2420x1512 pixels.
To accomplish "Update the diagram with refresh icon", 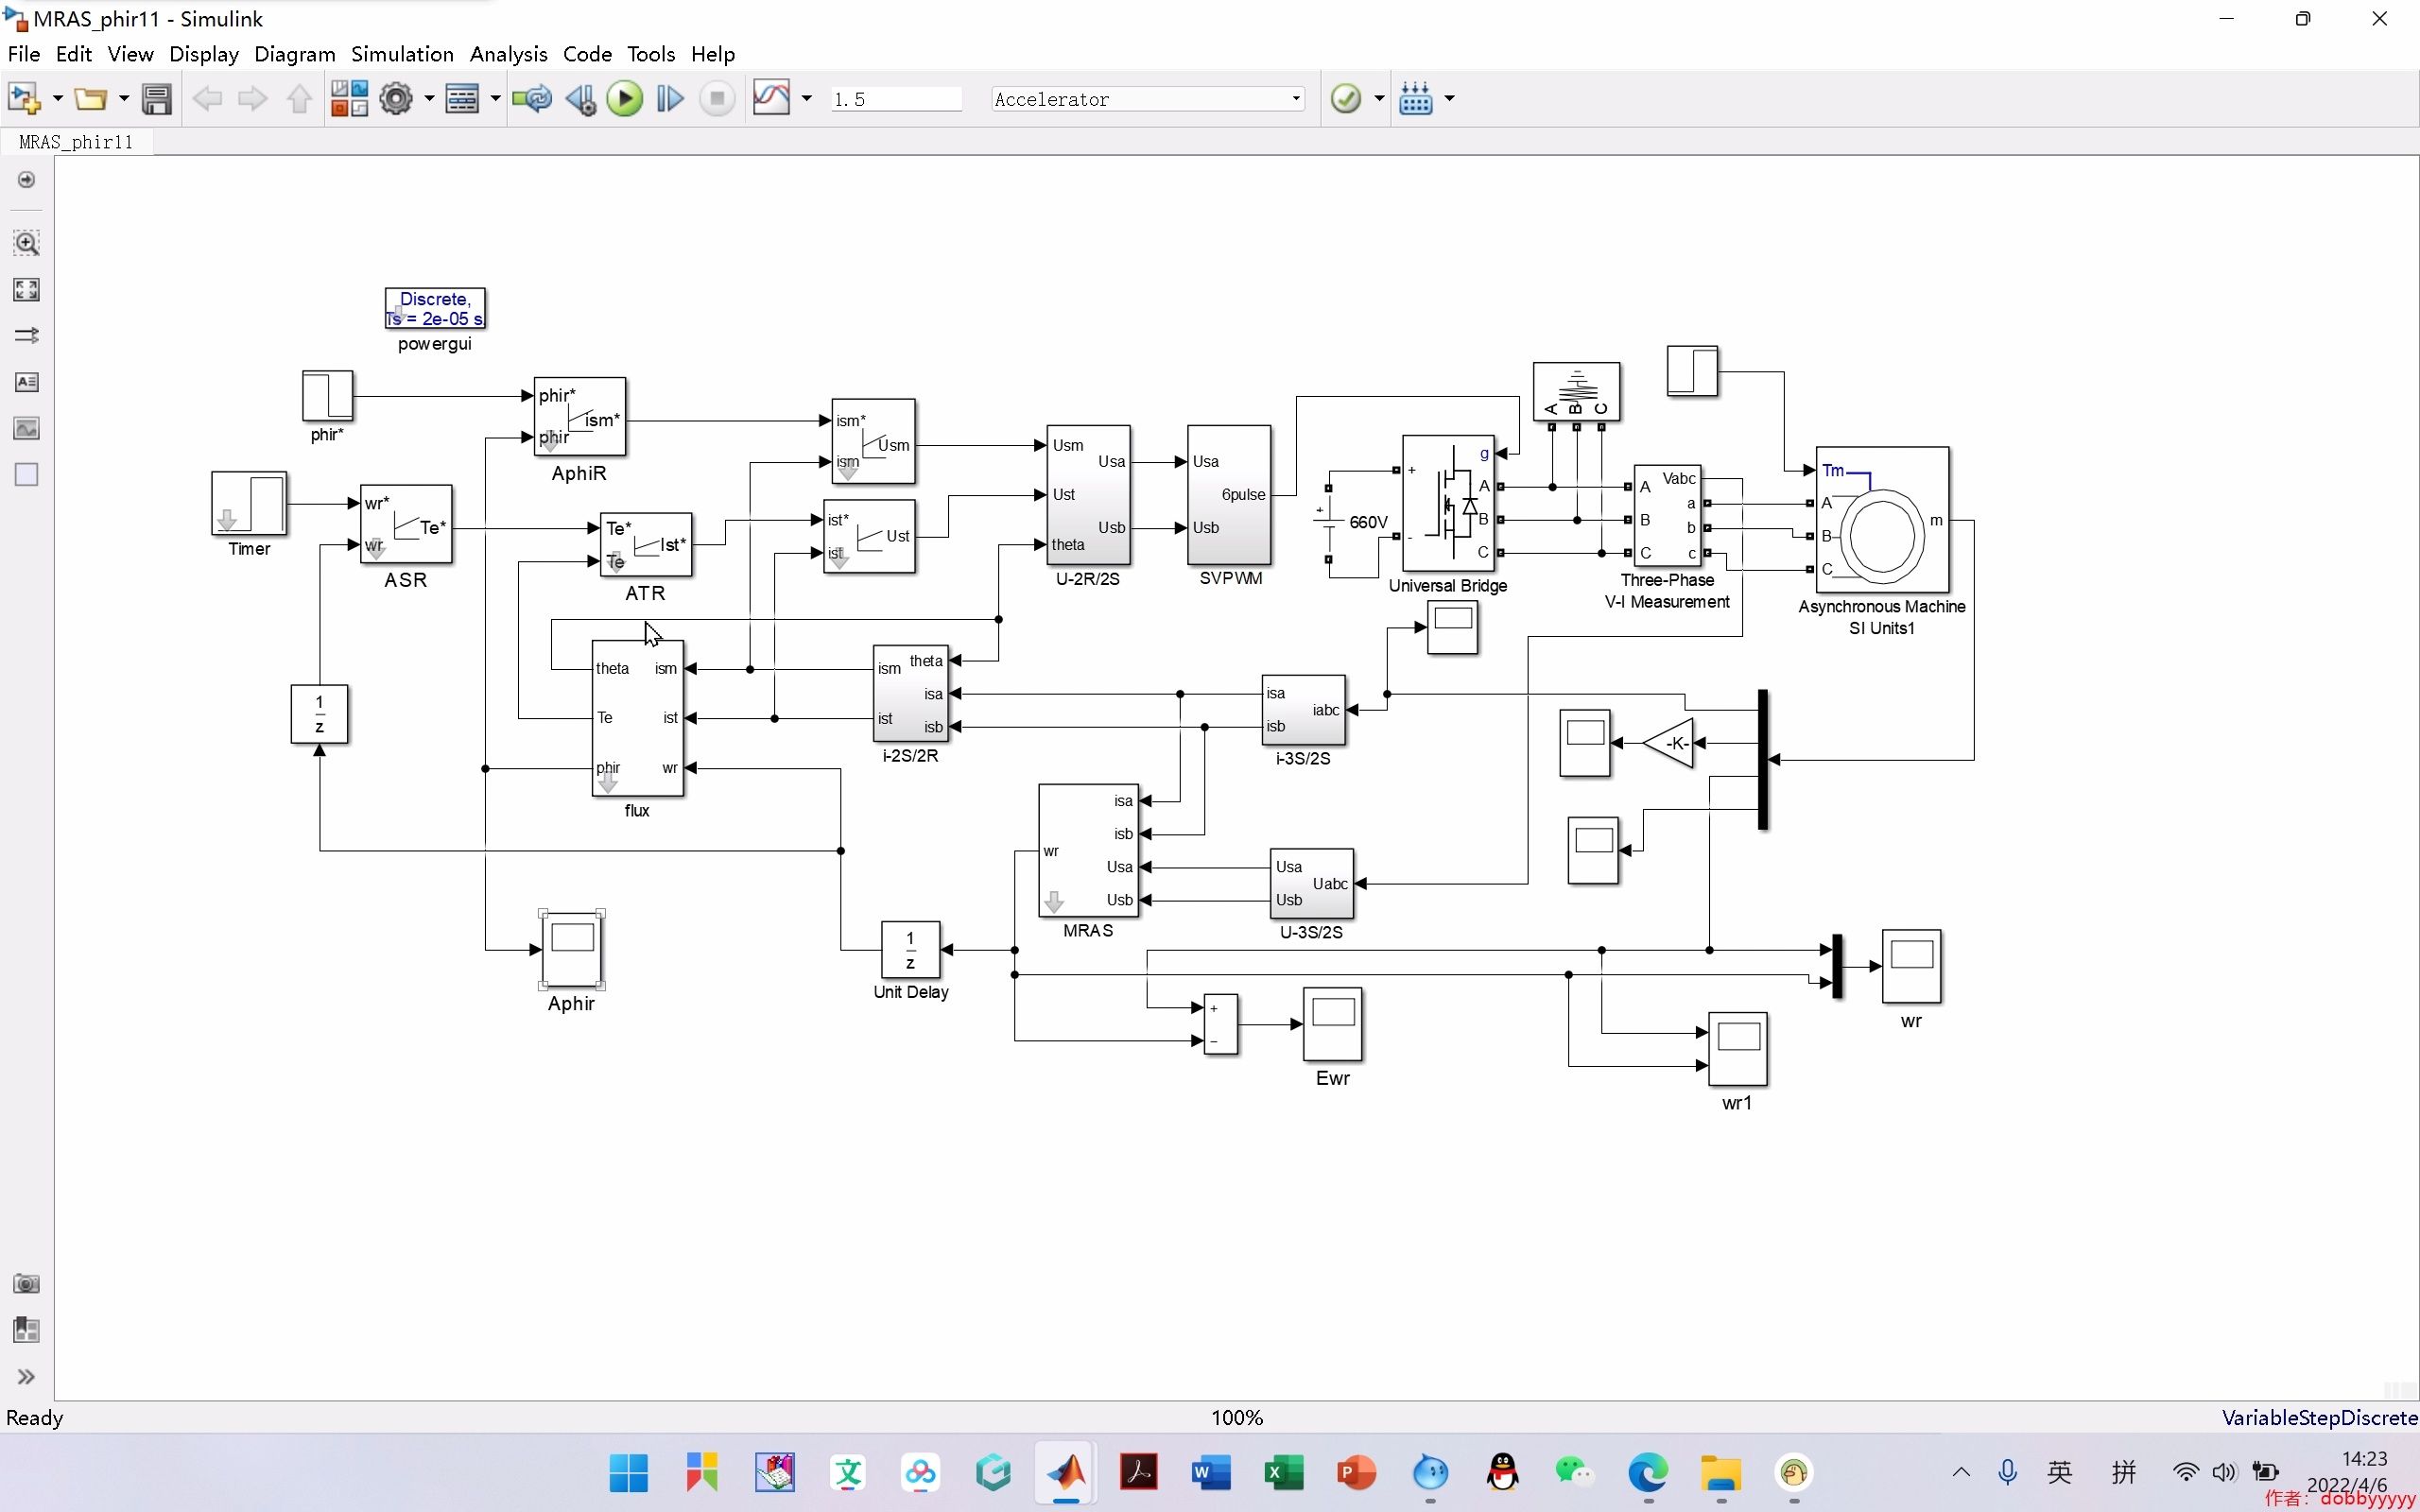I will (531, 97).
